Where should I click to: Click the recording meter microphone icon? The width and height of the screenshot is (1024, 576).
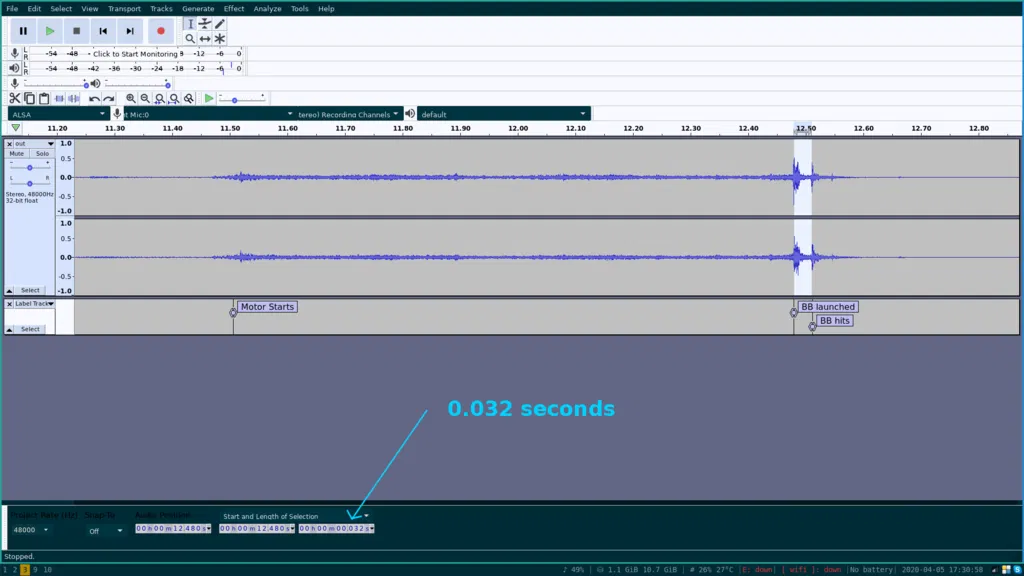(x=14, y=53)
